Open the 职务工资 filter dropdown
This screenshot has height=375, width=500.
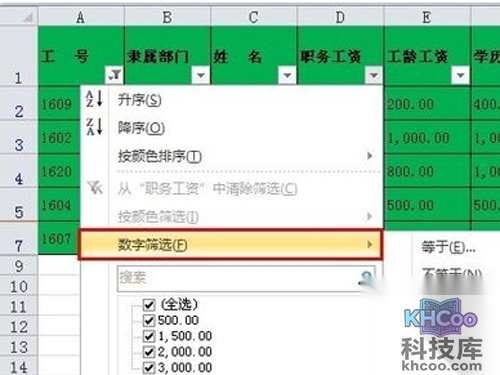tap(374, 75)
